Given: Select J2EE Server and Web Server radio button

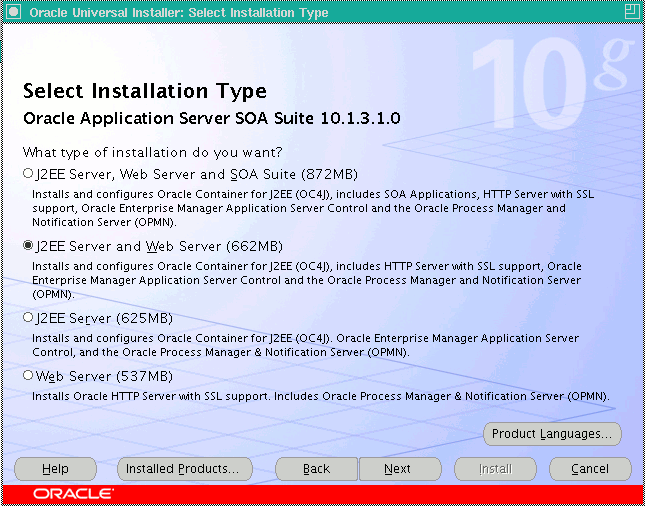Looking at the screenshot, I should (x=28, y=246).
